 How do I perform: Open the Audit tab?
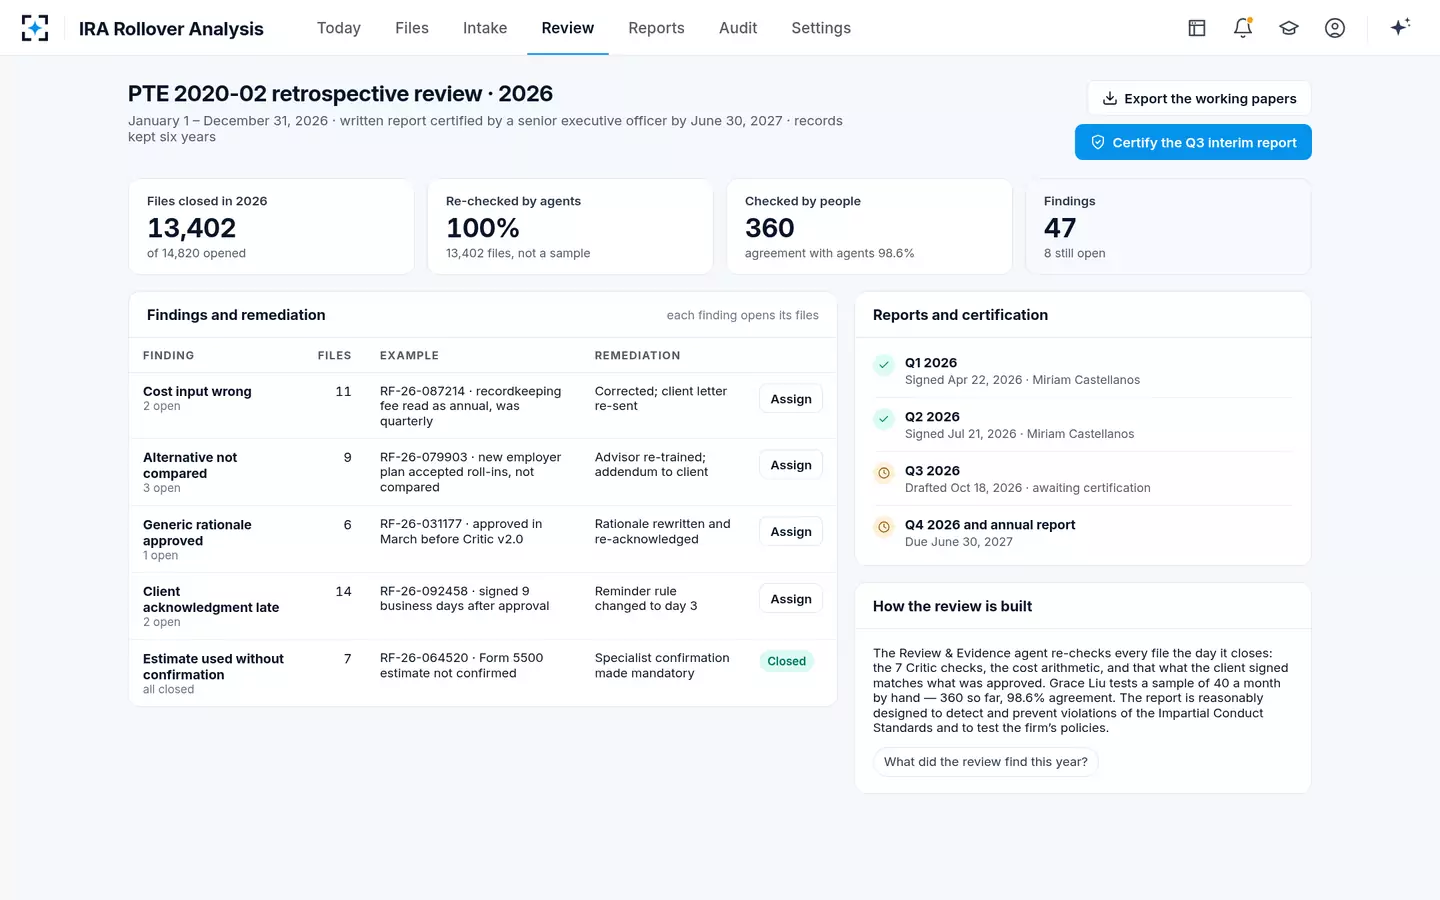(x=738, y=28)
